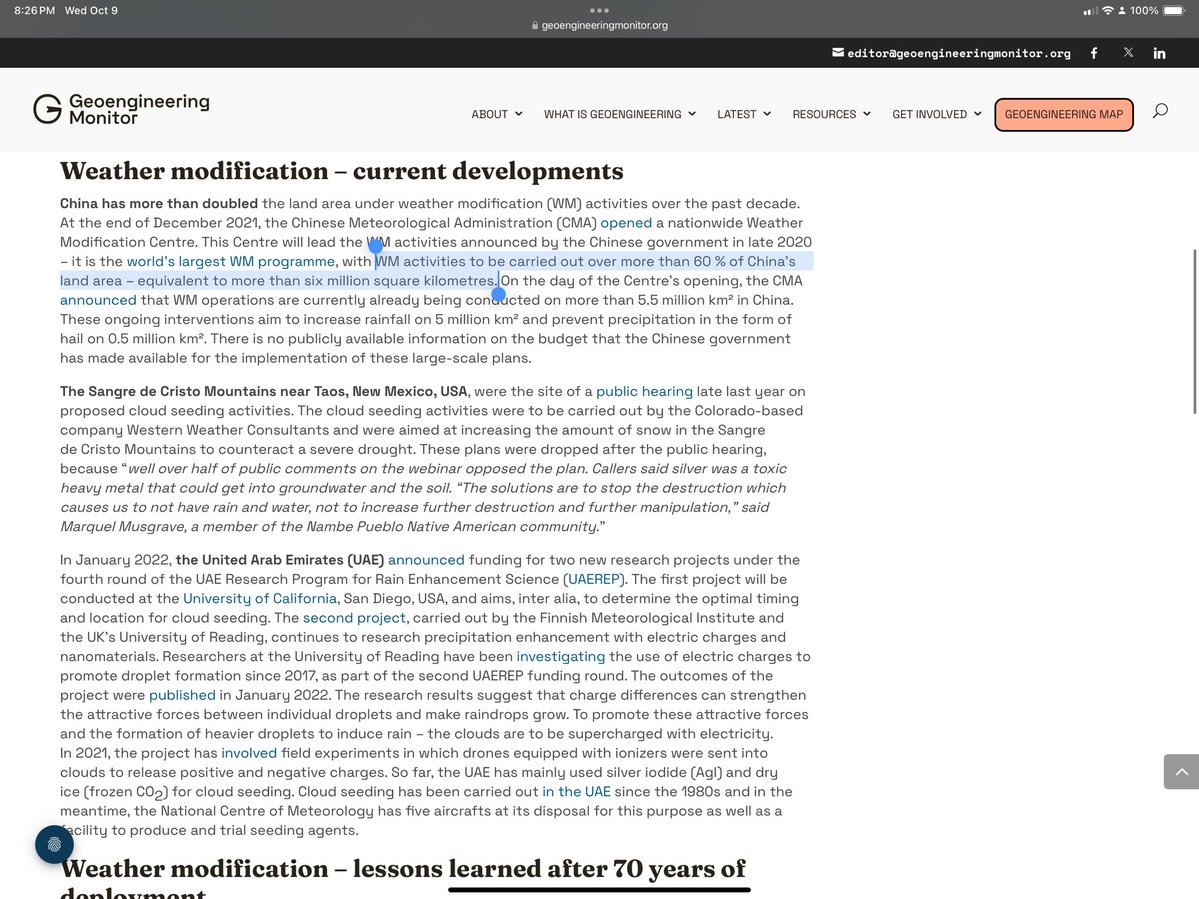This screenshot has width=1199, height=899.
Task: Open the Resources navigation menu
Action: click(831, 114)
